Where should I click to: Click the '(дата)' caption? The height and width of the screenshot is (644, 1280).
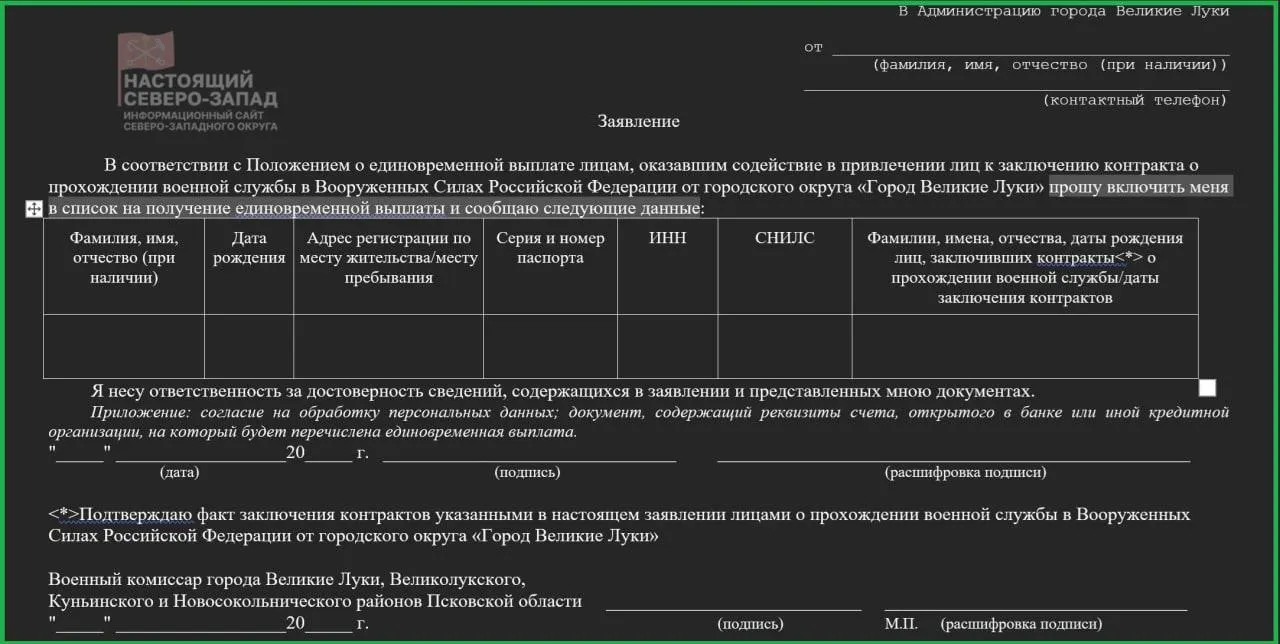[x=179, y=472]
